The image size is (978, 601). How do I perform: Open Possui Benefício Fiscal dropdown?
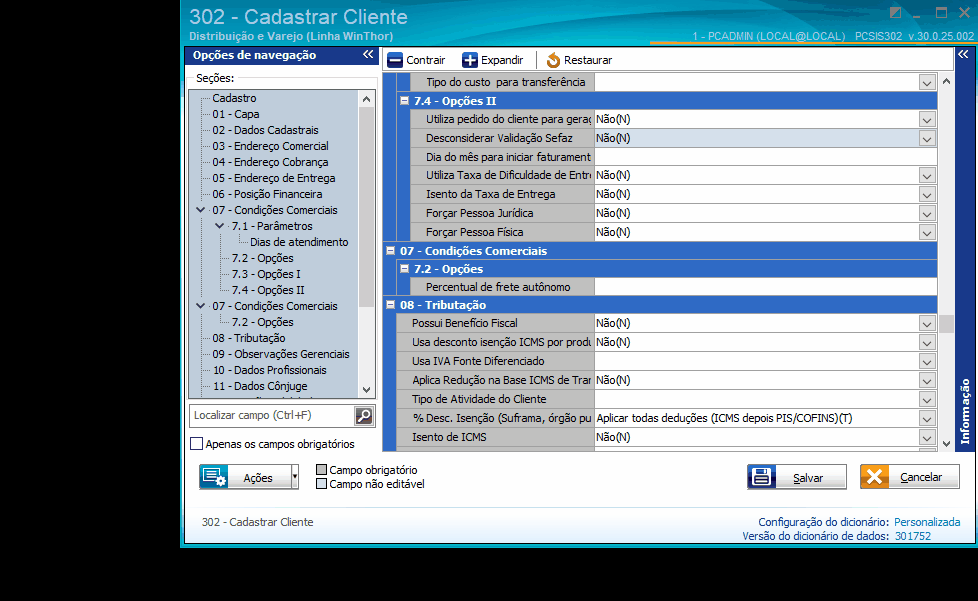(927, 324)
